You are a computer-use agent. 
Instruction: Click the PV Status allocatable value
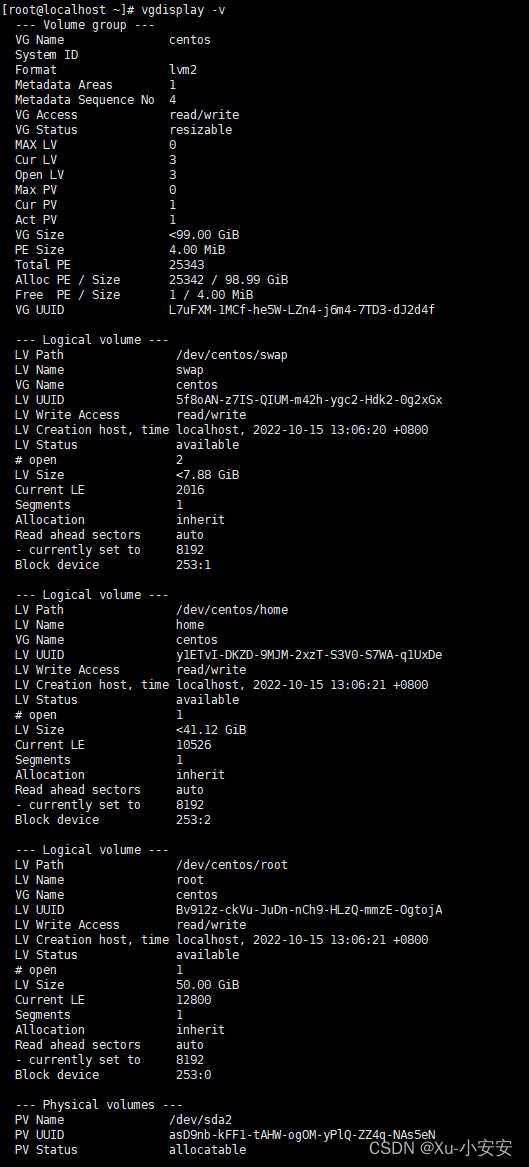[x=207, y=1150]
